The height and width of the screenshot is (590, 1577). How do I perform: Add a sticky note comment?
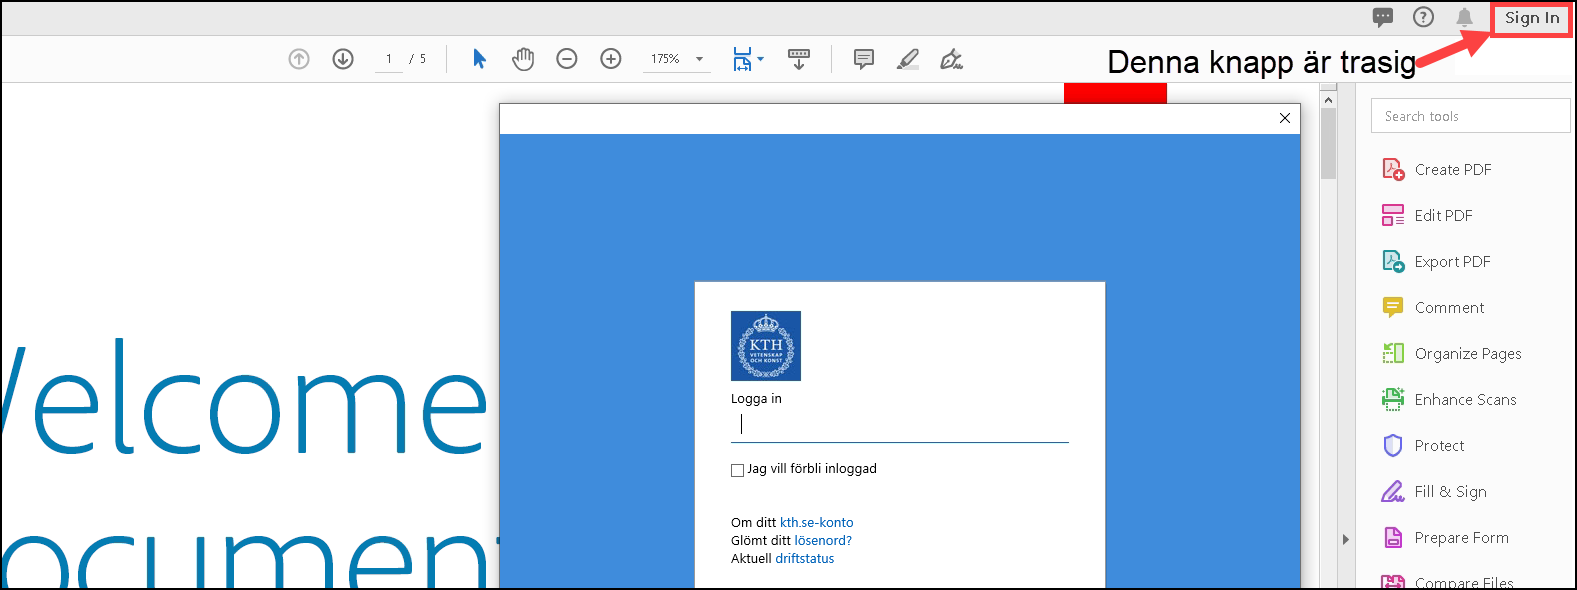point(864,59)
